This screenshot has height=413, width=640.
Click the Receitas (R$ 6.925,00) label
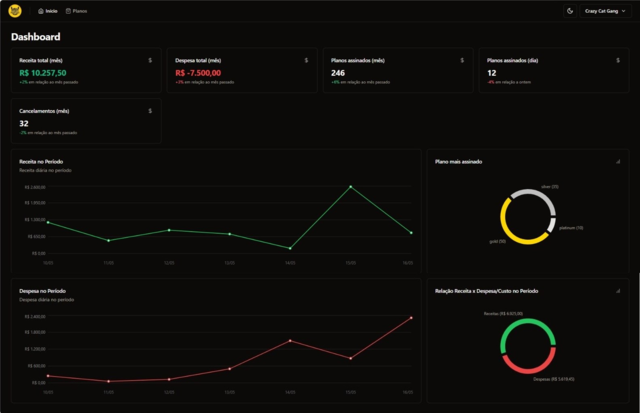click(x=503, y=313)
